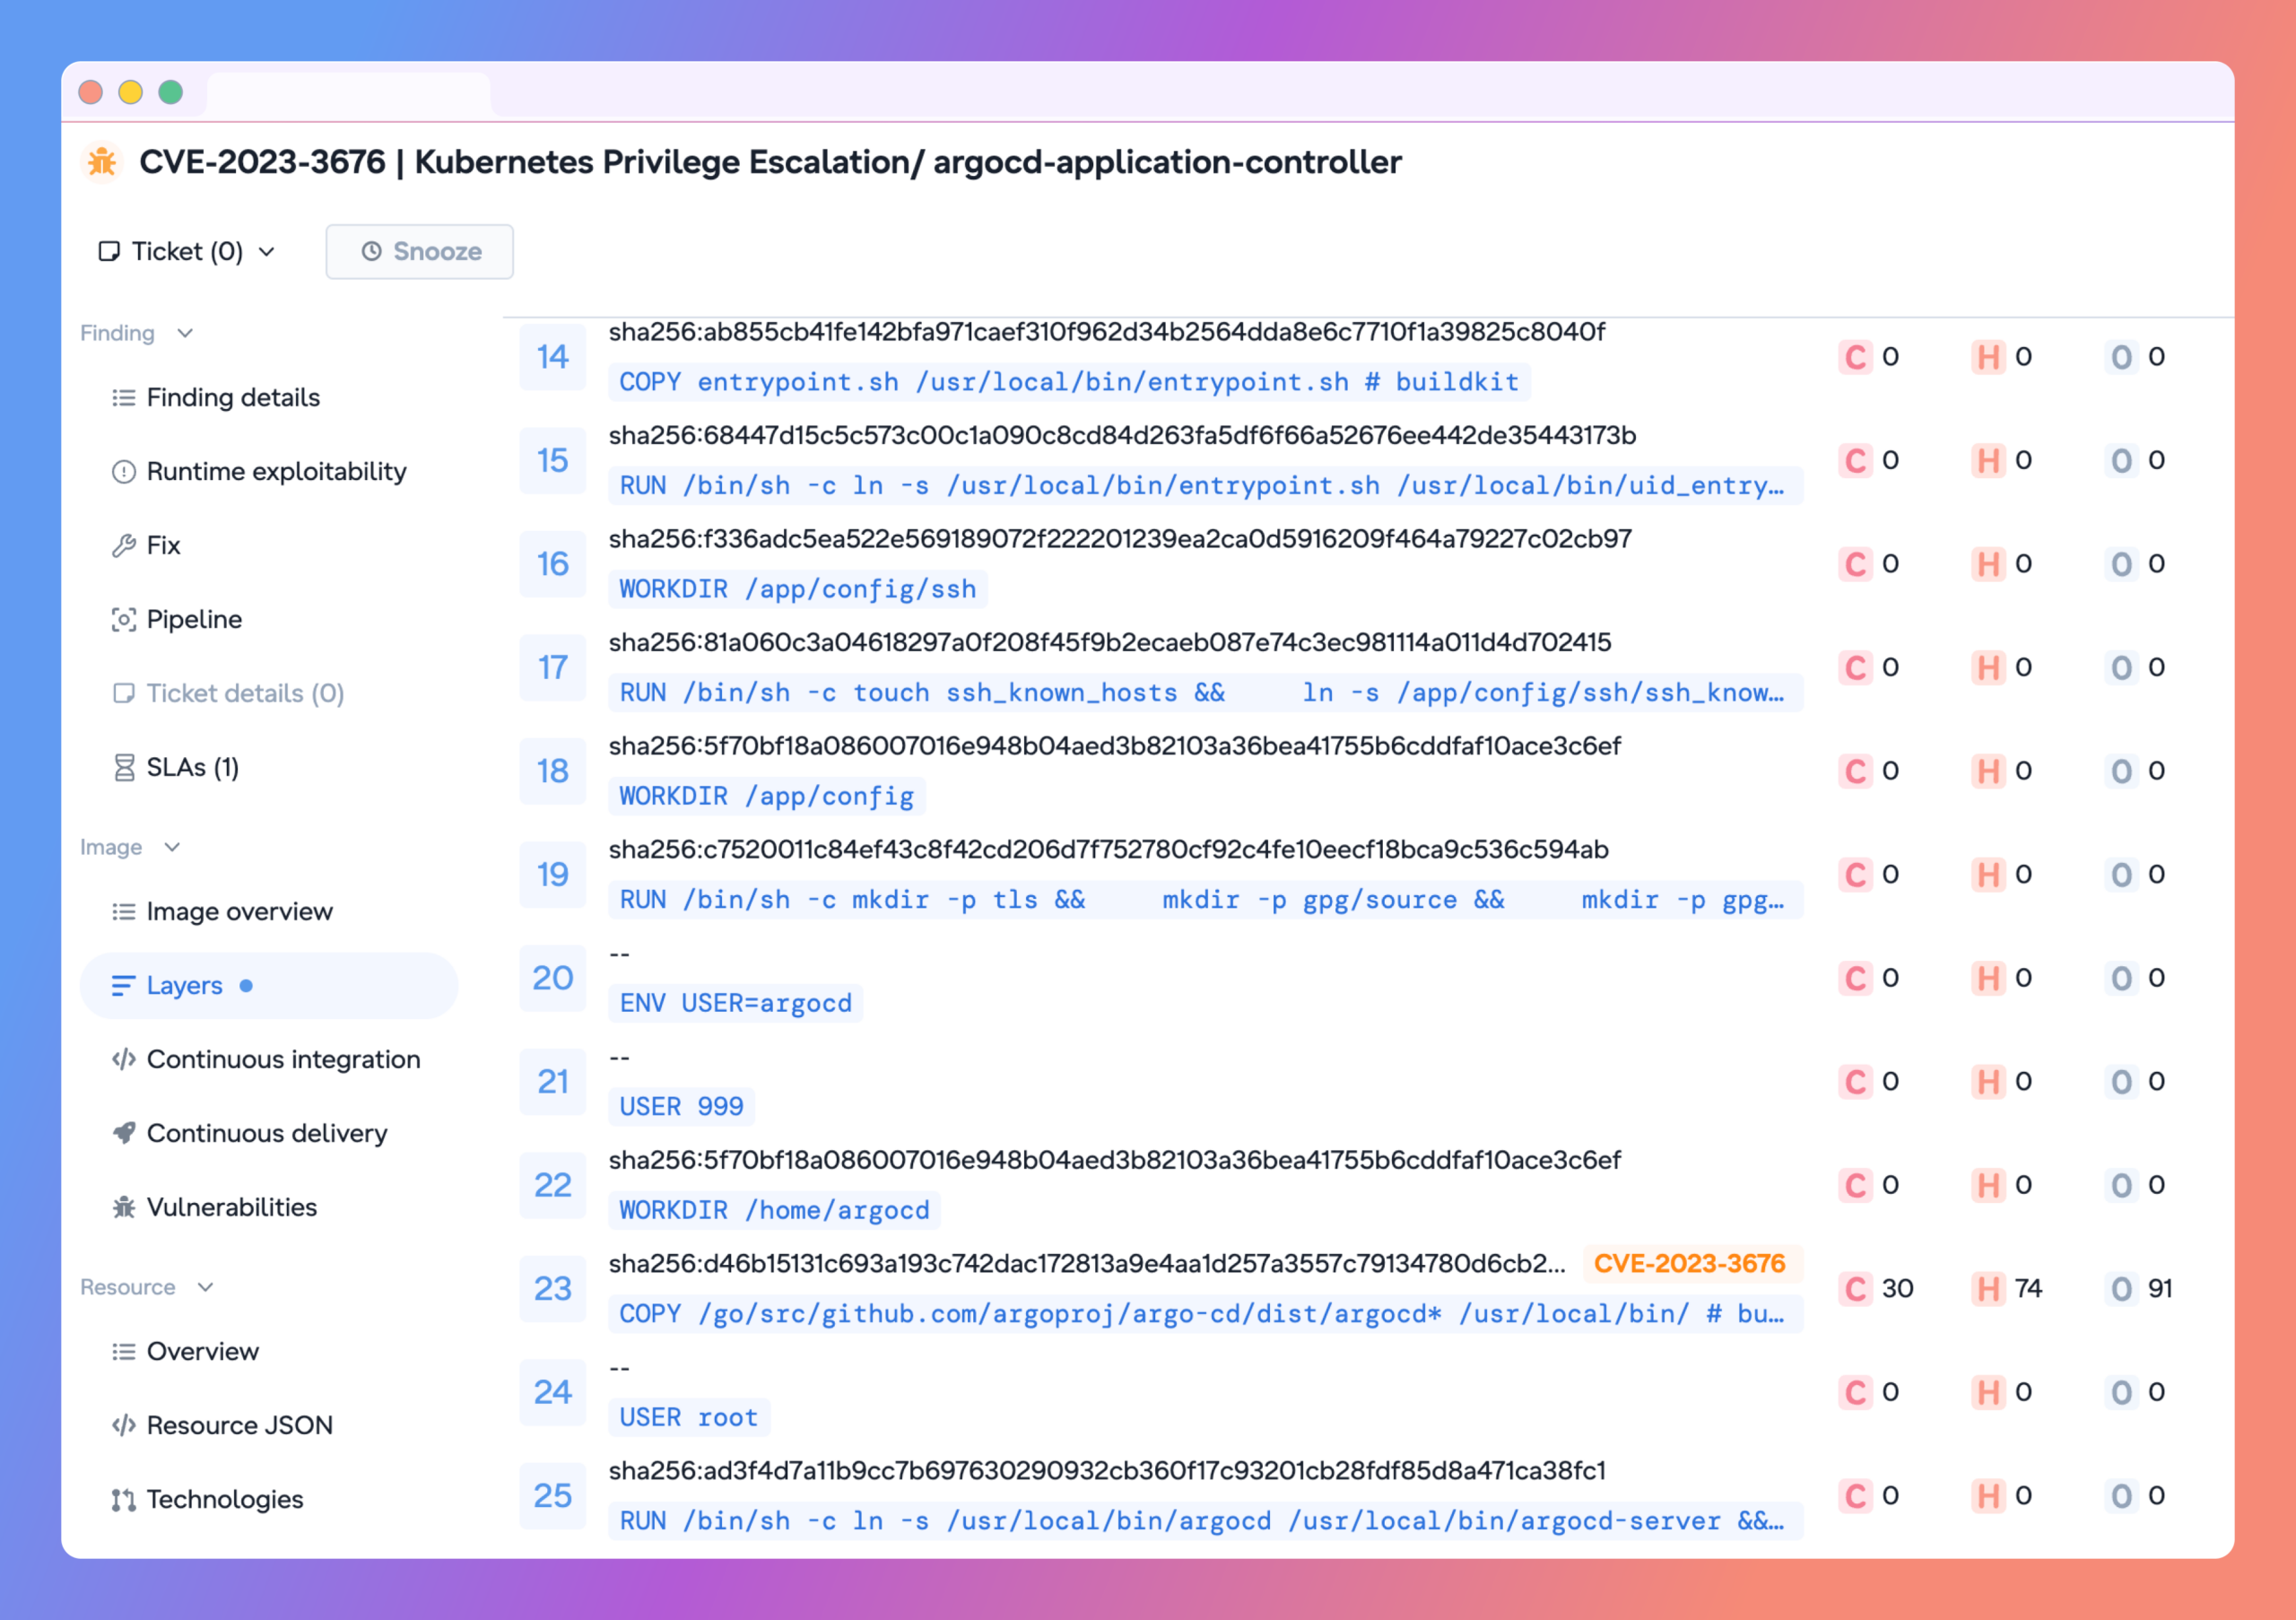2296x1620 pixels.
Task: Click the critical C badge on layer 14
Action: point(1855,357)
